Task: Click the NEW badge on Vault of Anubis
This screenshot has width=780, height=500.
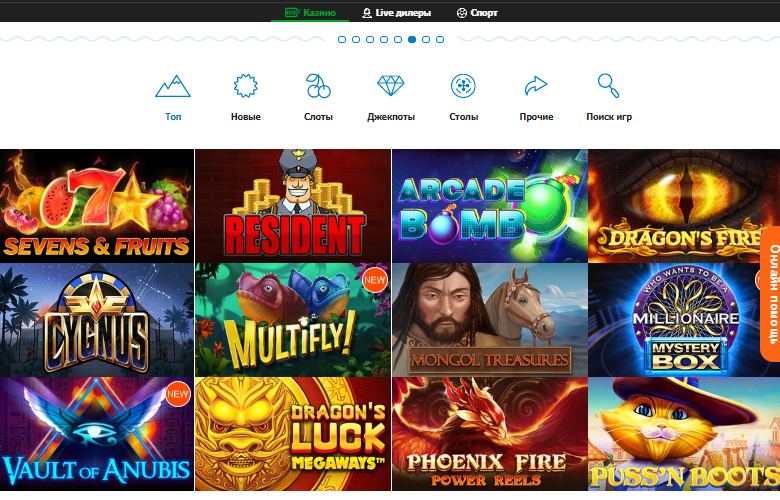Action: [178, 394]
